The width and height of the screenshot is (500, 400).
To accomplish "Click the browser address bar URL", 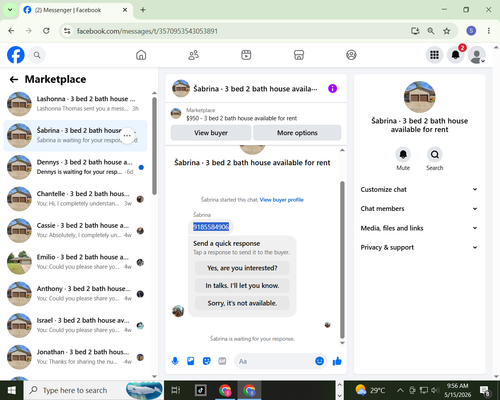I will pyautogui.click(x=147, y=31).
